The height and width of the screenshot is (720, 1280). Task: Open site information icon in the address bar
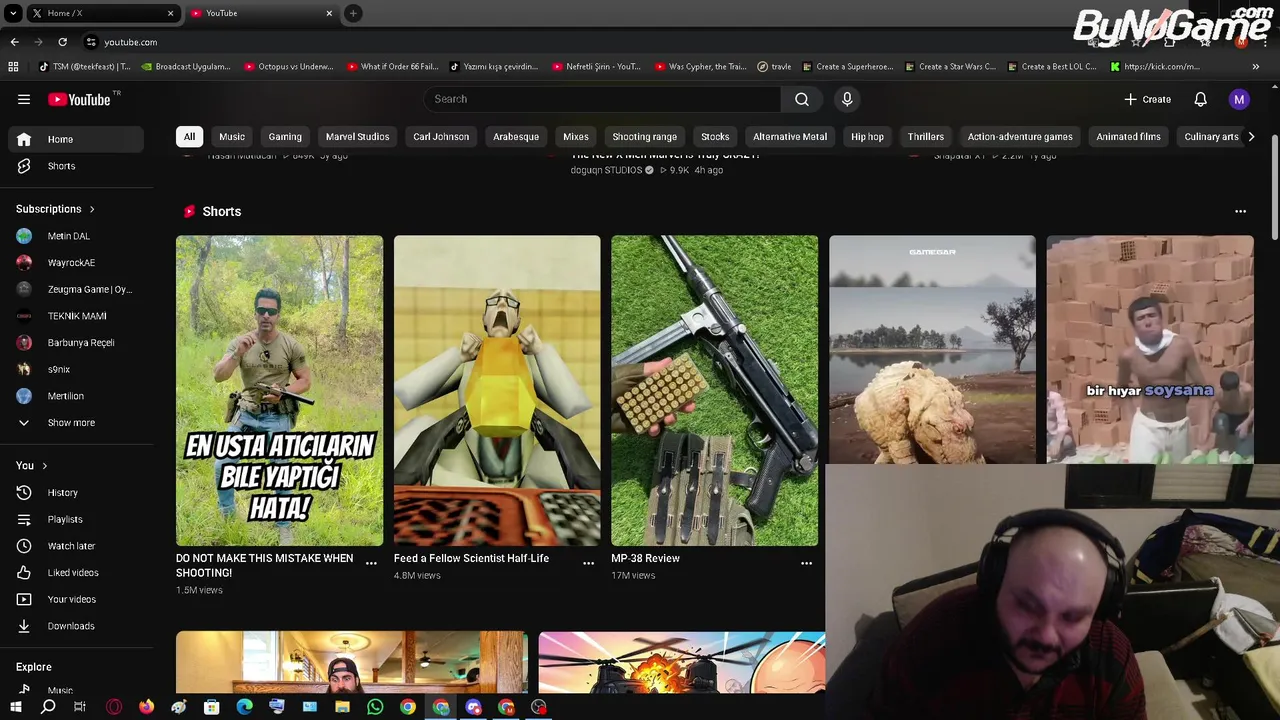[x=91, y=42]
